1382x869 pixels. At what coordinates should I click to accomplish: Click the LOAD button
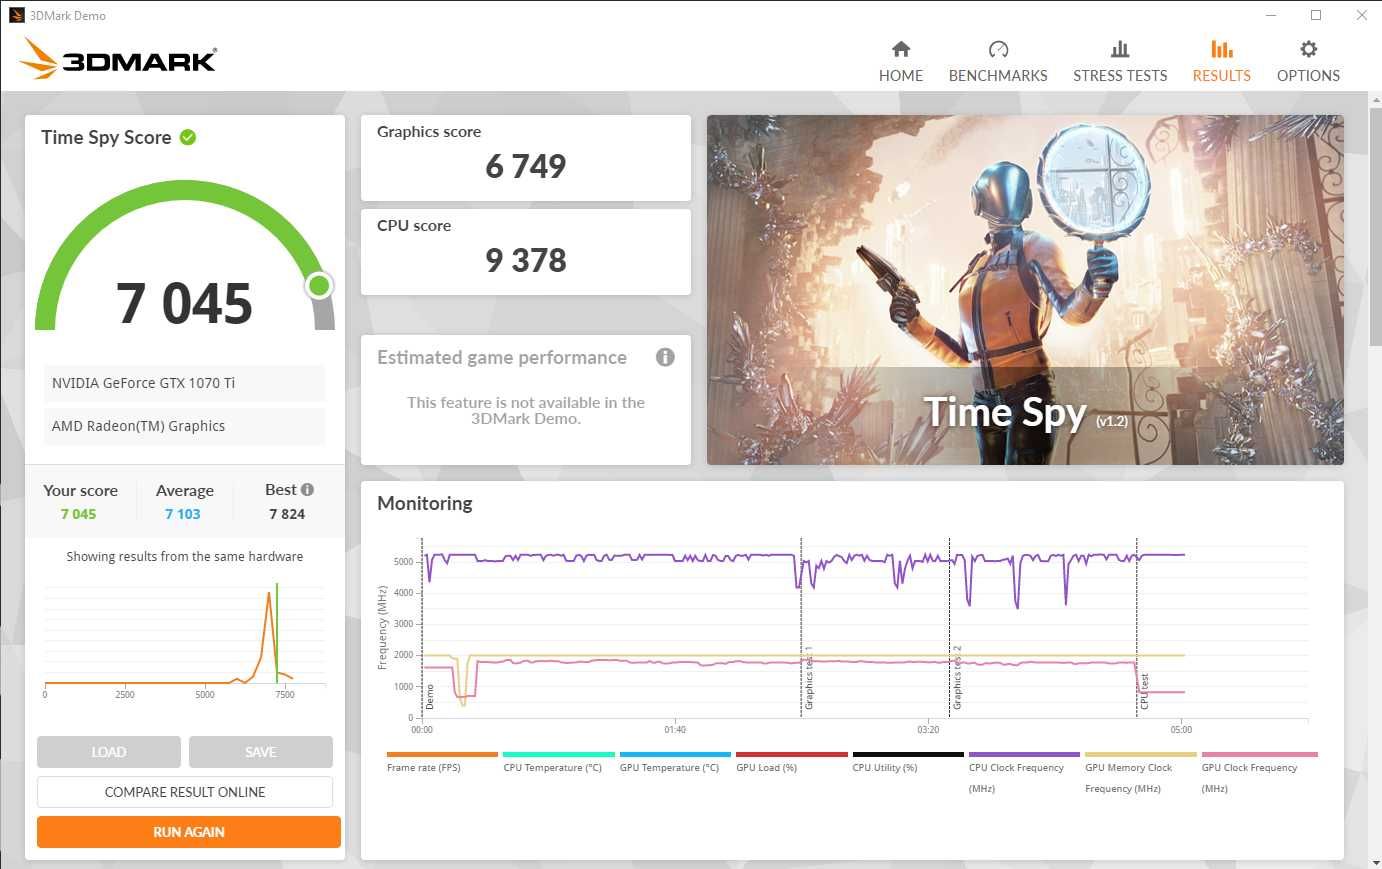pos(109,752)
